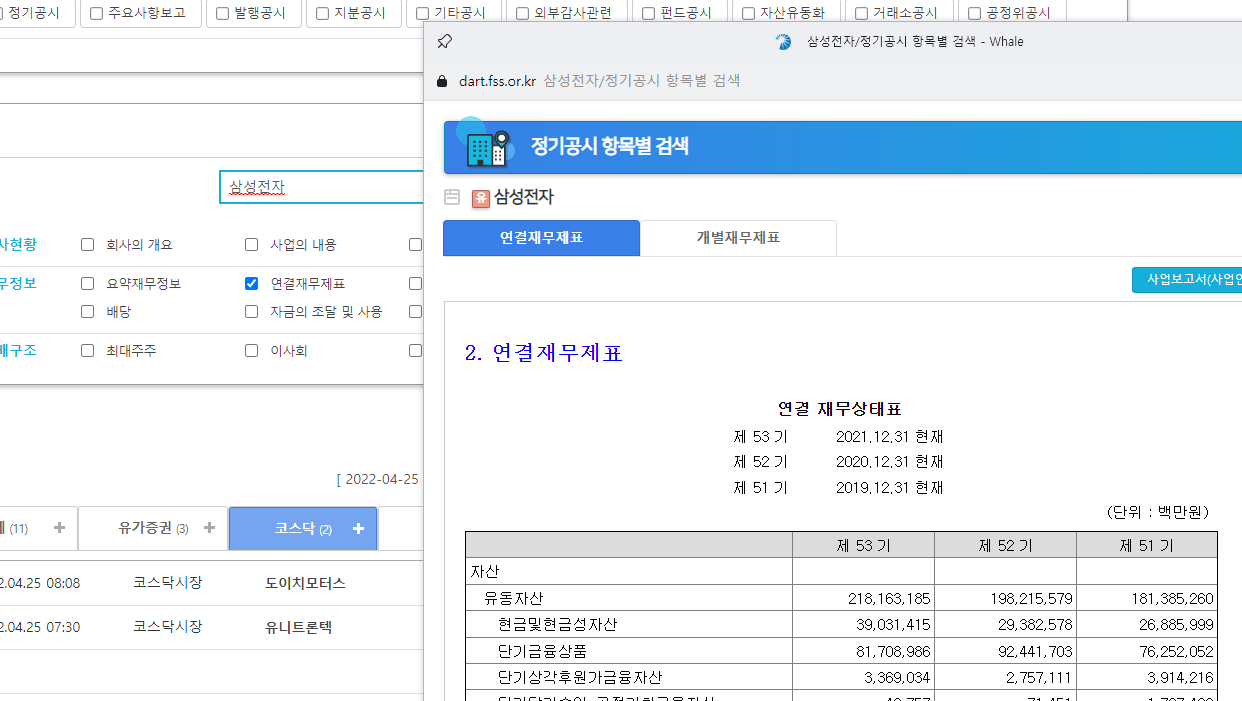Check the 회사의 개요 item

[87, 244]
